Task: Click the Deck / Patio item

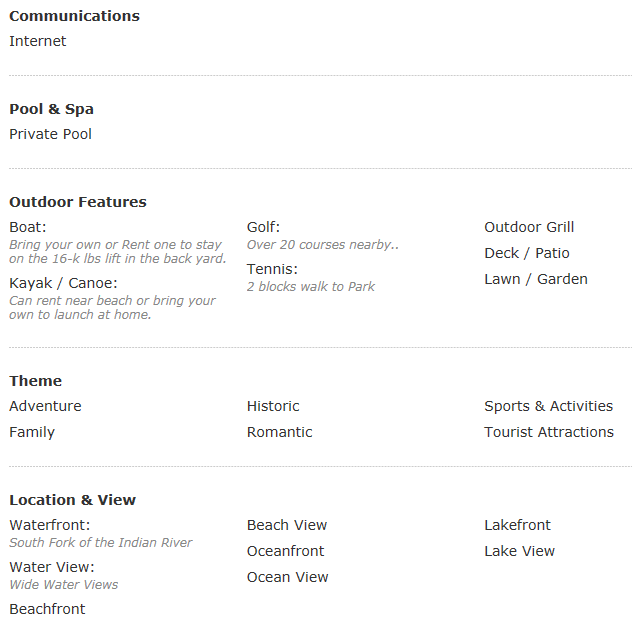Action: [527, 253]
